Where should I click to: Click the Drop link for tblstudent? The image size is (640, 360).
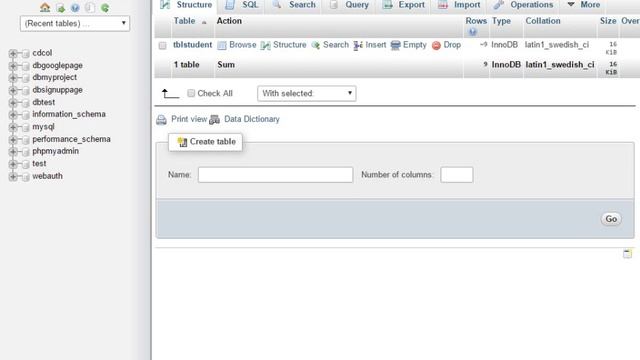452,45
